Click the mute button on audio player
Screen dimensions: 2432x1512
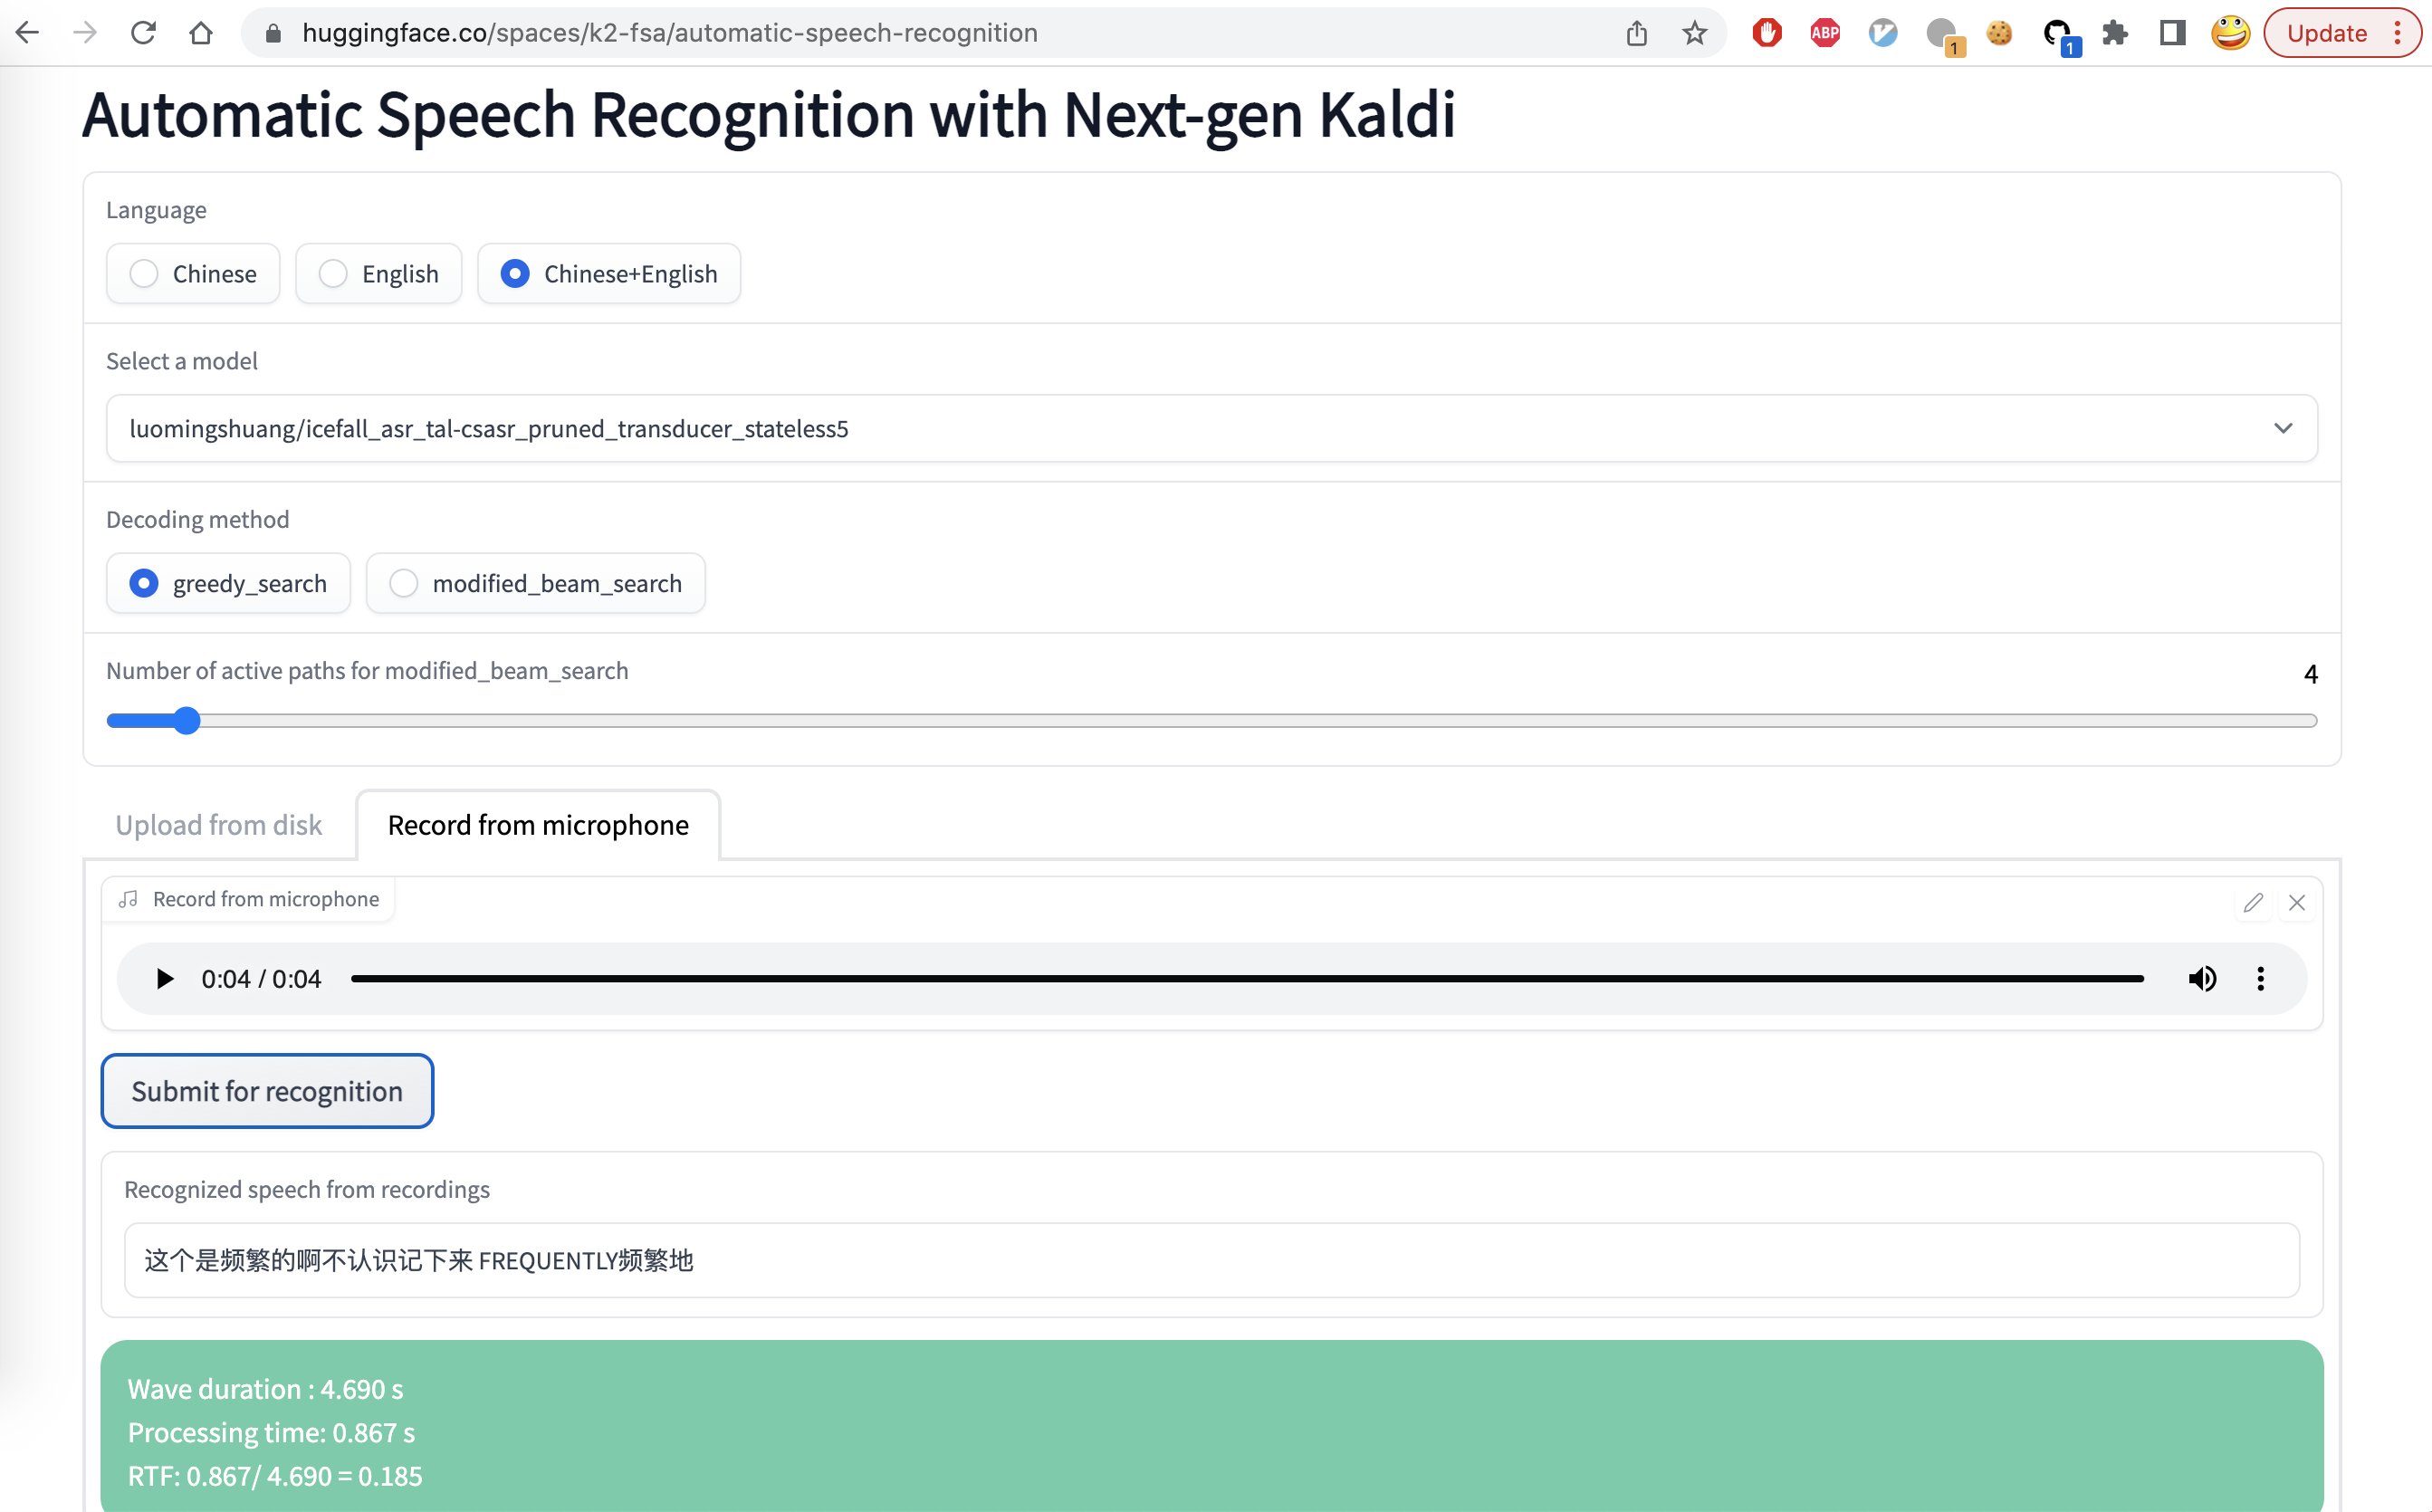pyautogui.click(x=2202, y=975)
